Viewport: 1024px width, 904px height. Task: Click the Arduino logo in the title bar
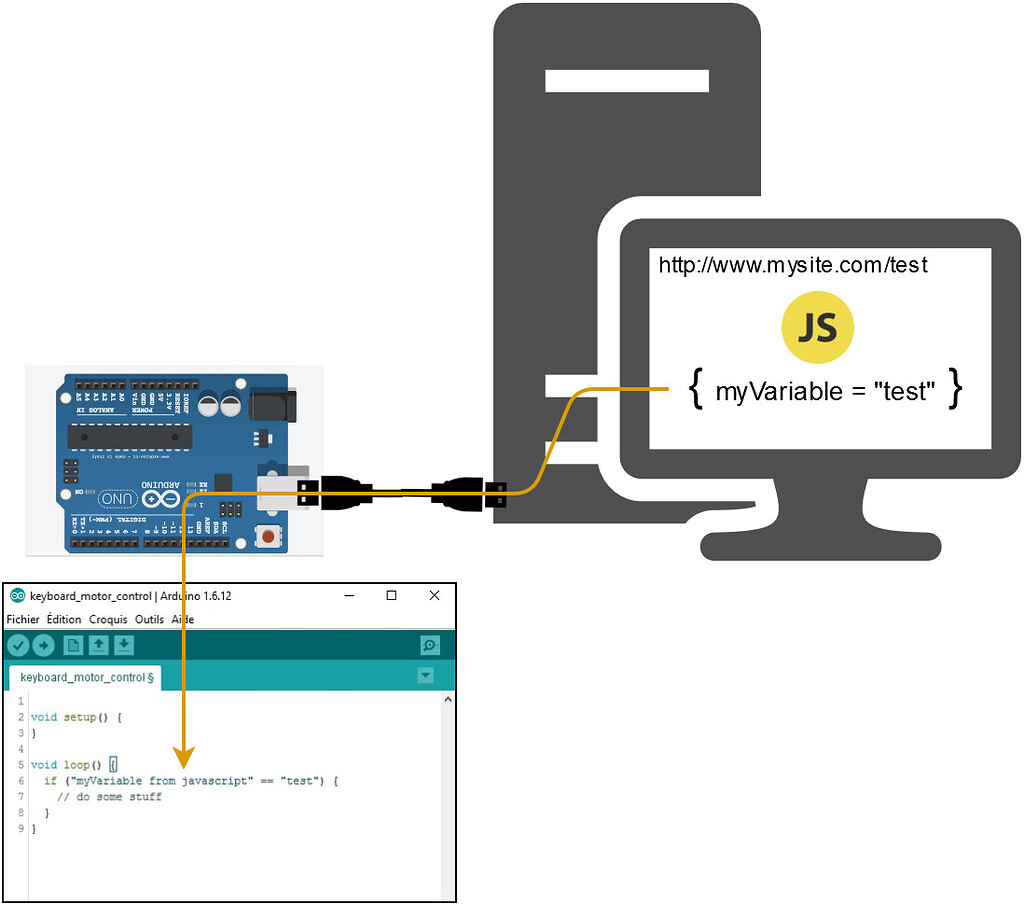[16, 595]
